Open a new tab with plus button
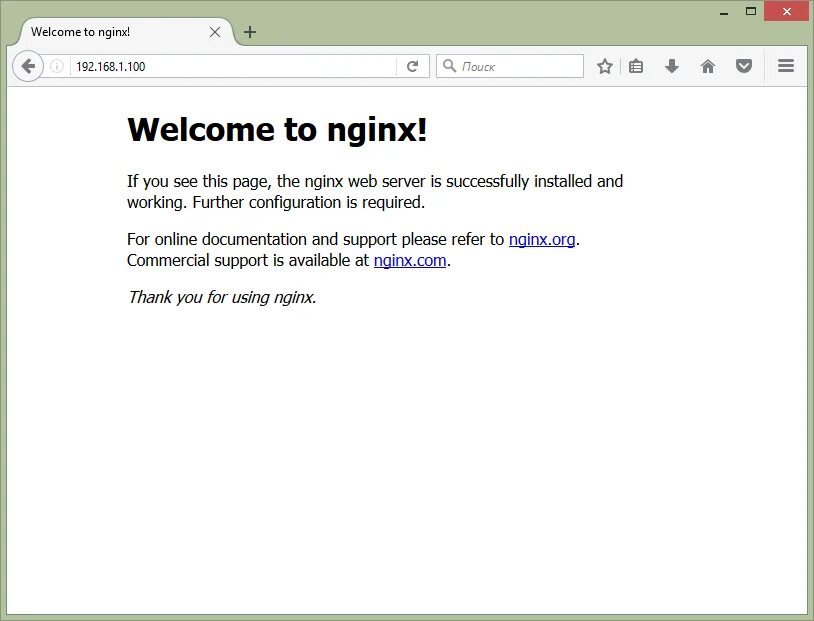The width and height of the screenshot is (814, 621). (x=250, y=32)
